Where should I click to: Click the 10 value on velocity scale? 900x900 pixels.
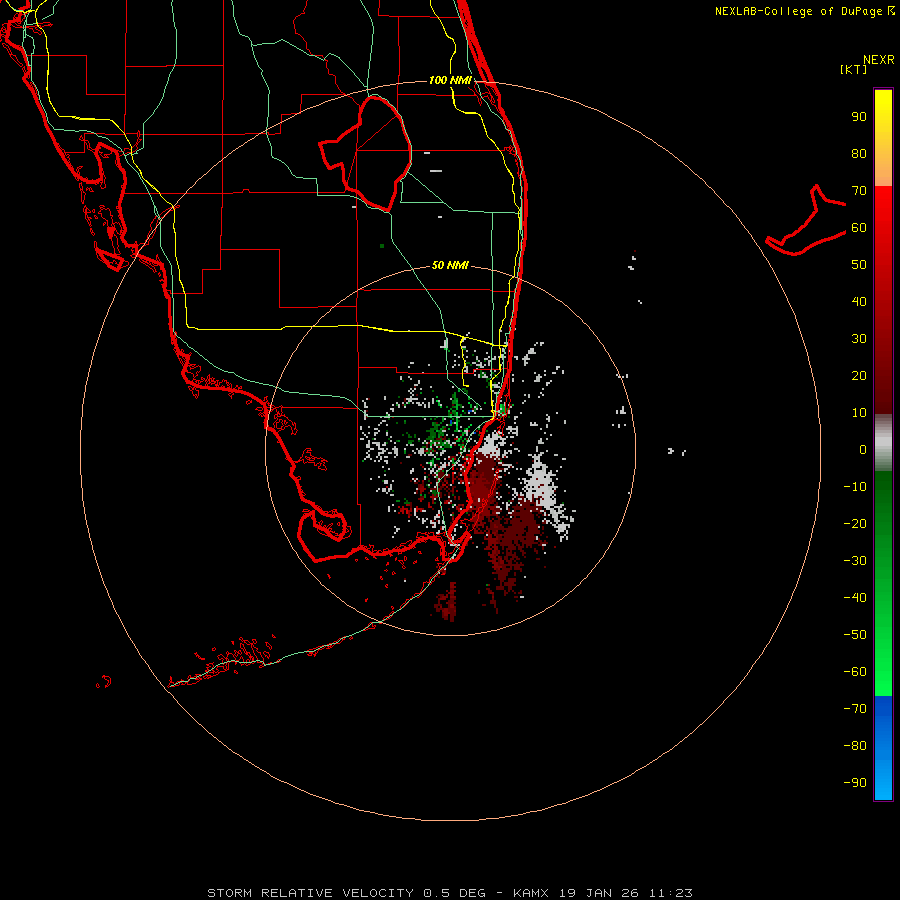(x=859, y=413)
